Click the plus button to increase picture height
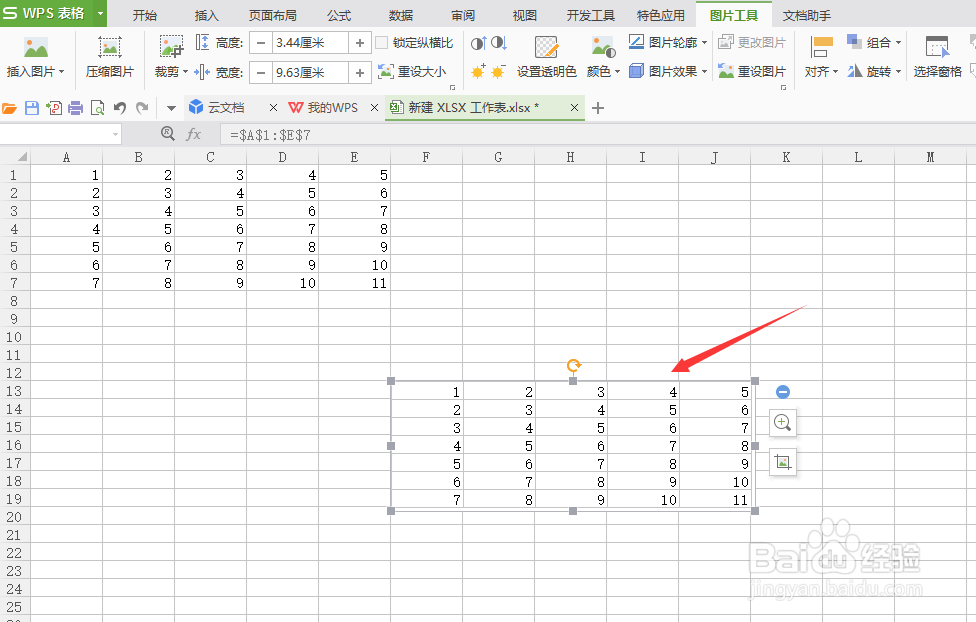Screen dimensions: 976x622 [x=359, y=43]
